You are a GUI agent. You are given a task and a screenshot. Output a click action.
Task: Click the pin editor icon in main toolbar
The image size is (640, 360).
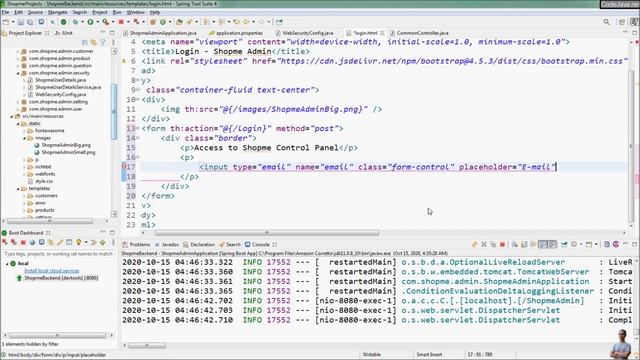pos(279,22)
